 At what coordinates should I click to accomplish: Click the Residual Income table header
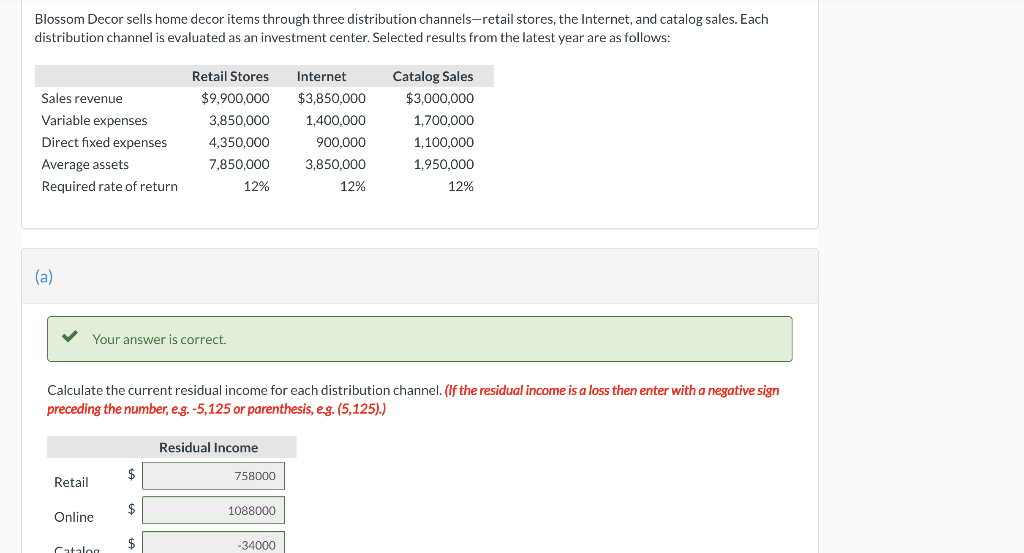click(x=208, y=448)
